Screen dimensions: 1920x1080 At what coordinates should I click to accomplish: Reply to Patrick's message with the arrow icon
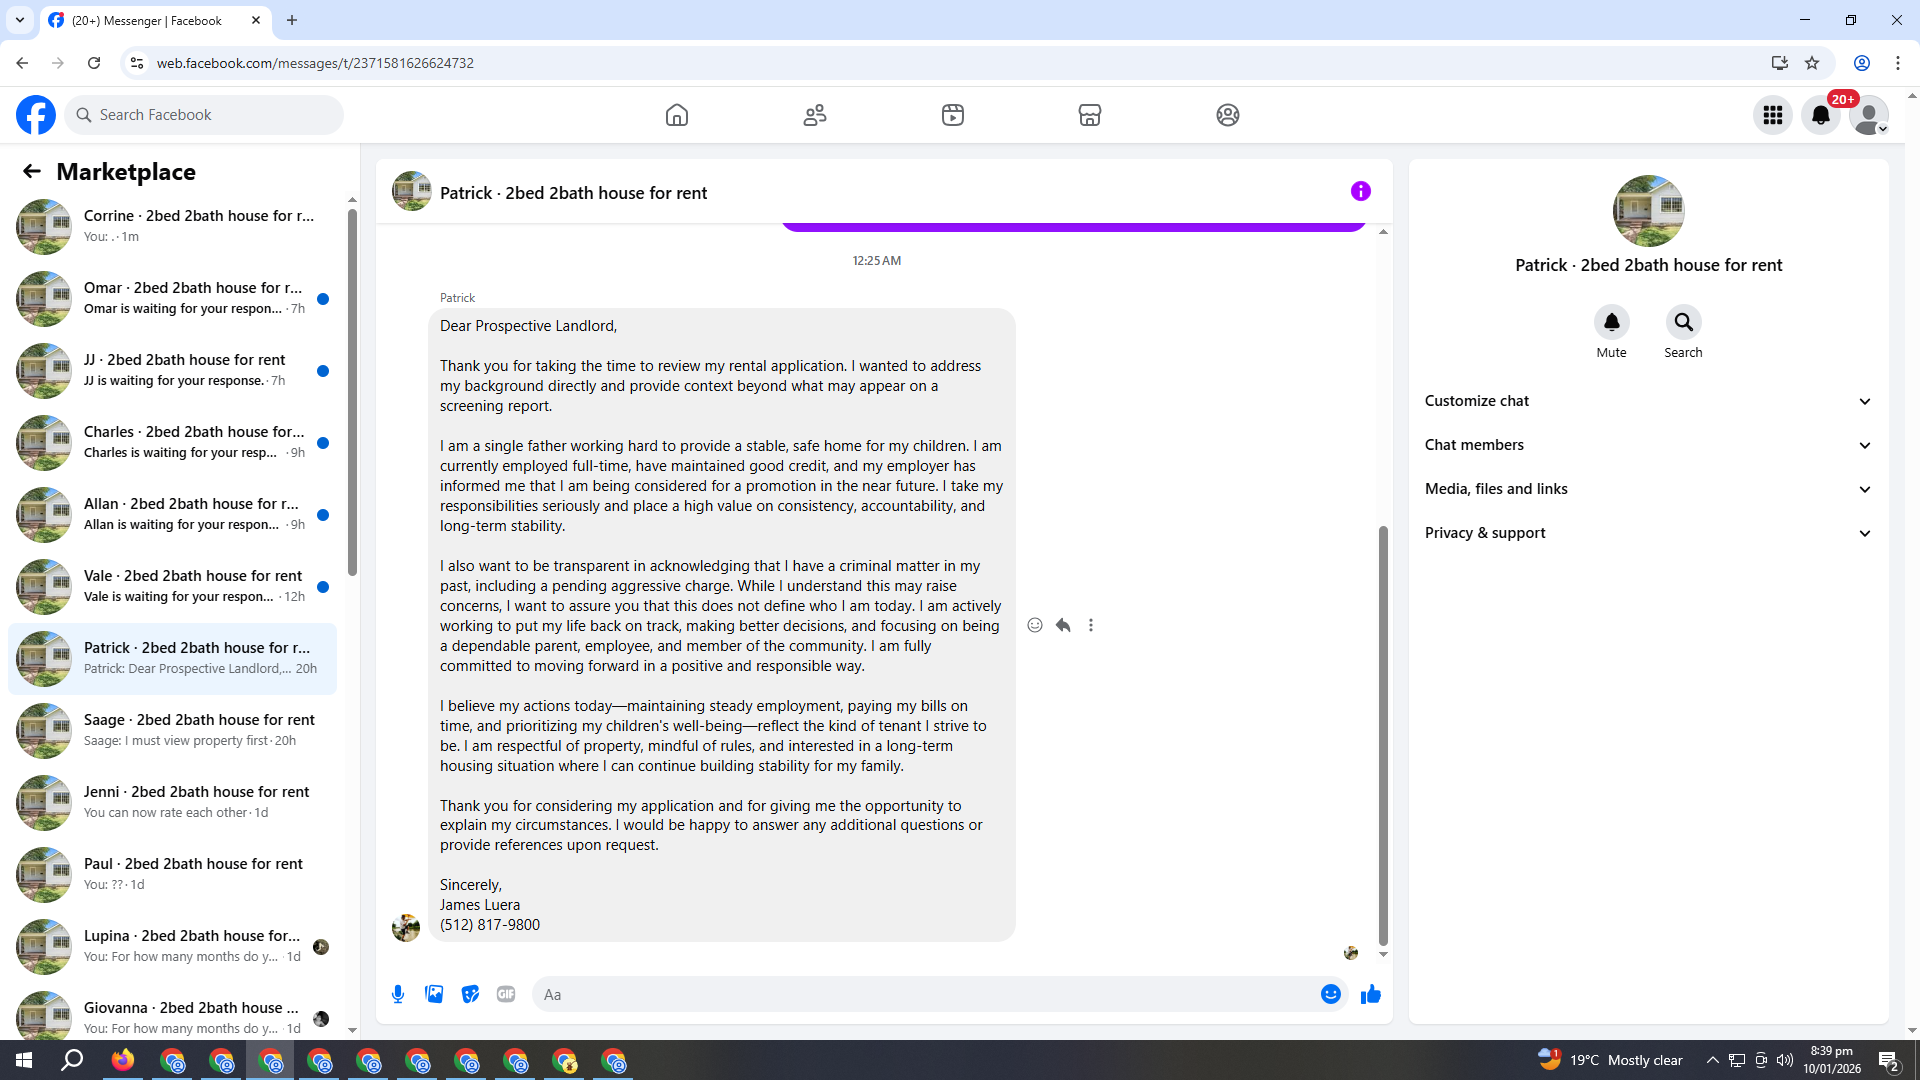coord(1063,625)
